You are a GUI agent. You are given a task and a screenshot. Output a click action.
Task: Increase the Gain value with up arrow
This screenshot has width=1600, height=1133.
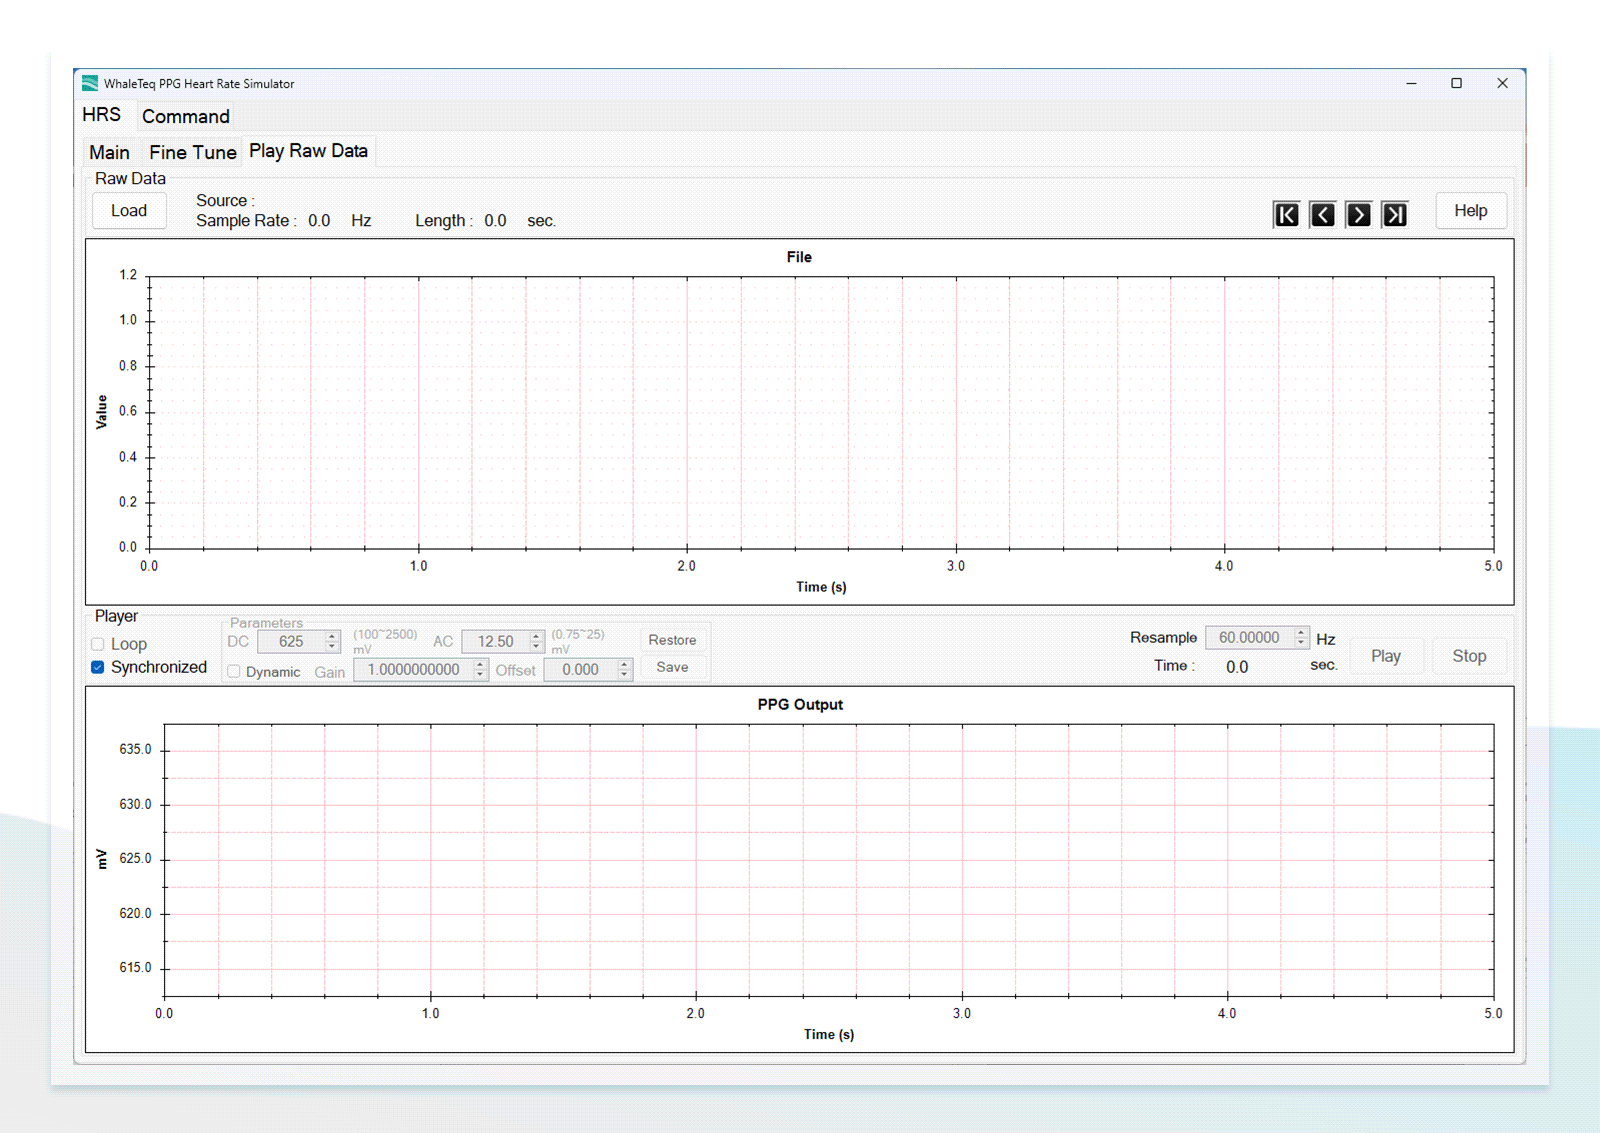(480, 664)
